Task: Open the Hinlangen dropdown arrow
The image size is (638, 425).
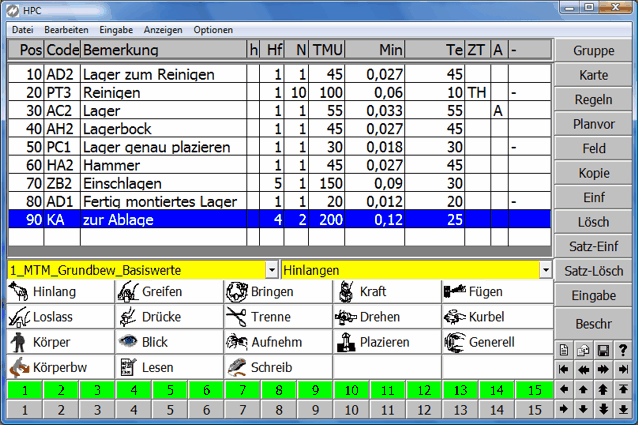Action: (x=545, y=270)
